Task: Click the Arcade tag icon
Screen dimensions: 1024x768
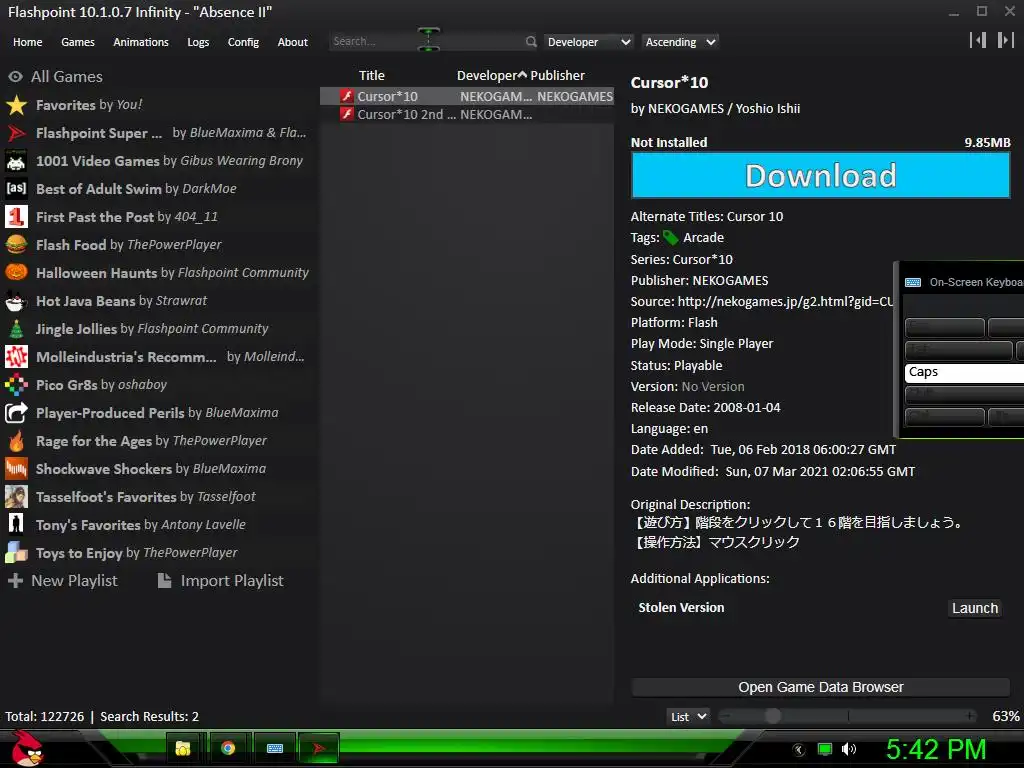Action: click(x=671, y=238)
